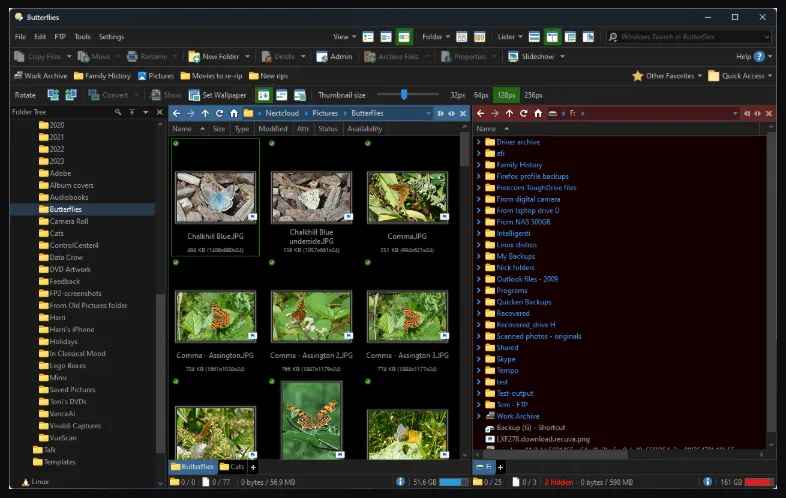
Task: Click the Rotate left icon
Action: (53, 95)
